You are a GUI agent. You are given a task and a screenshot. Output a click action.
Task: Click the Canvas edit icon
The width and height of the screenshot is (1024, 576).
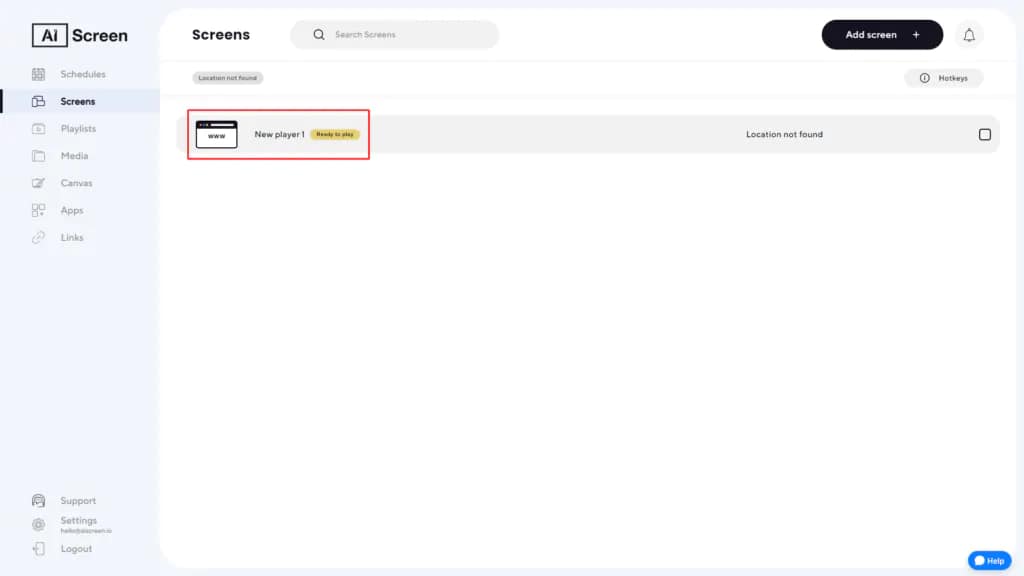(x=38, y=183)
